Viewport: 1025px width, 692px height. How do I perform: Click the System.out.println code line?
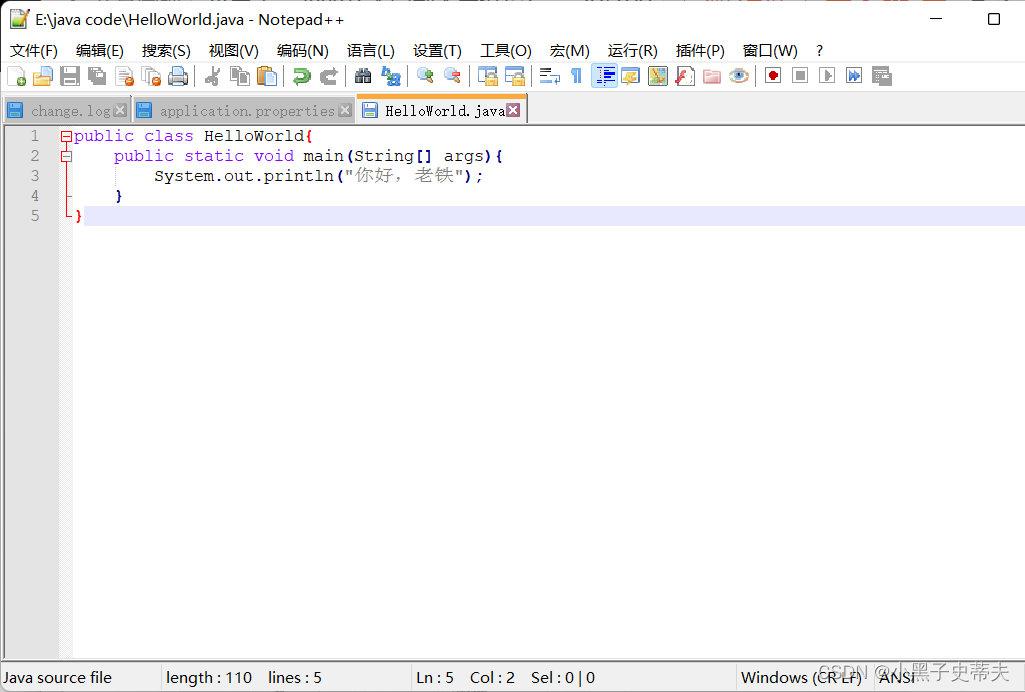(318, 176)
